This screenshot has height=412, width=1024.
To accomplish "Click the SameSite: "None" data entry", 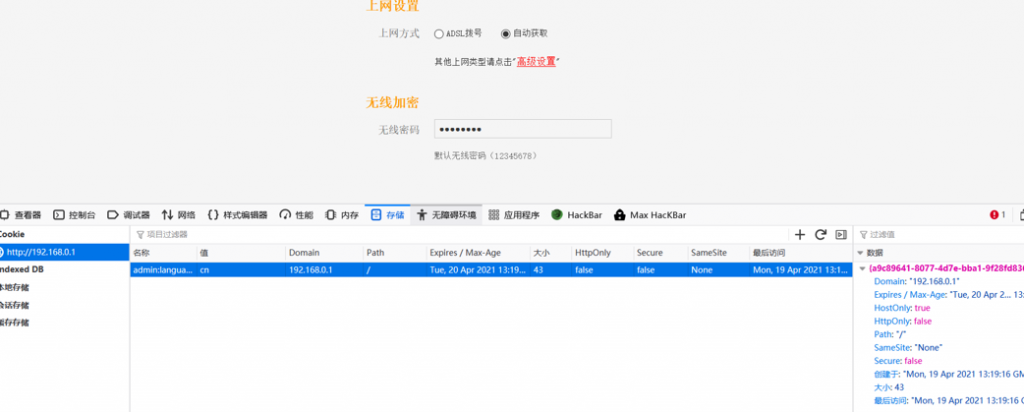I will [x=908, y=348].
